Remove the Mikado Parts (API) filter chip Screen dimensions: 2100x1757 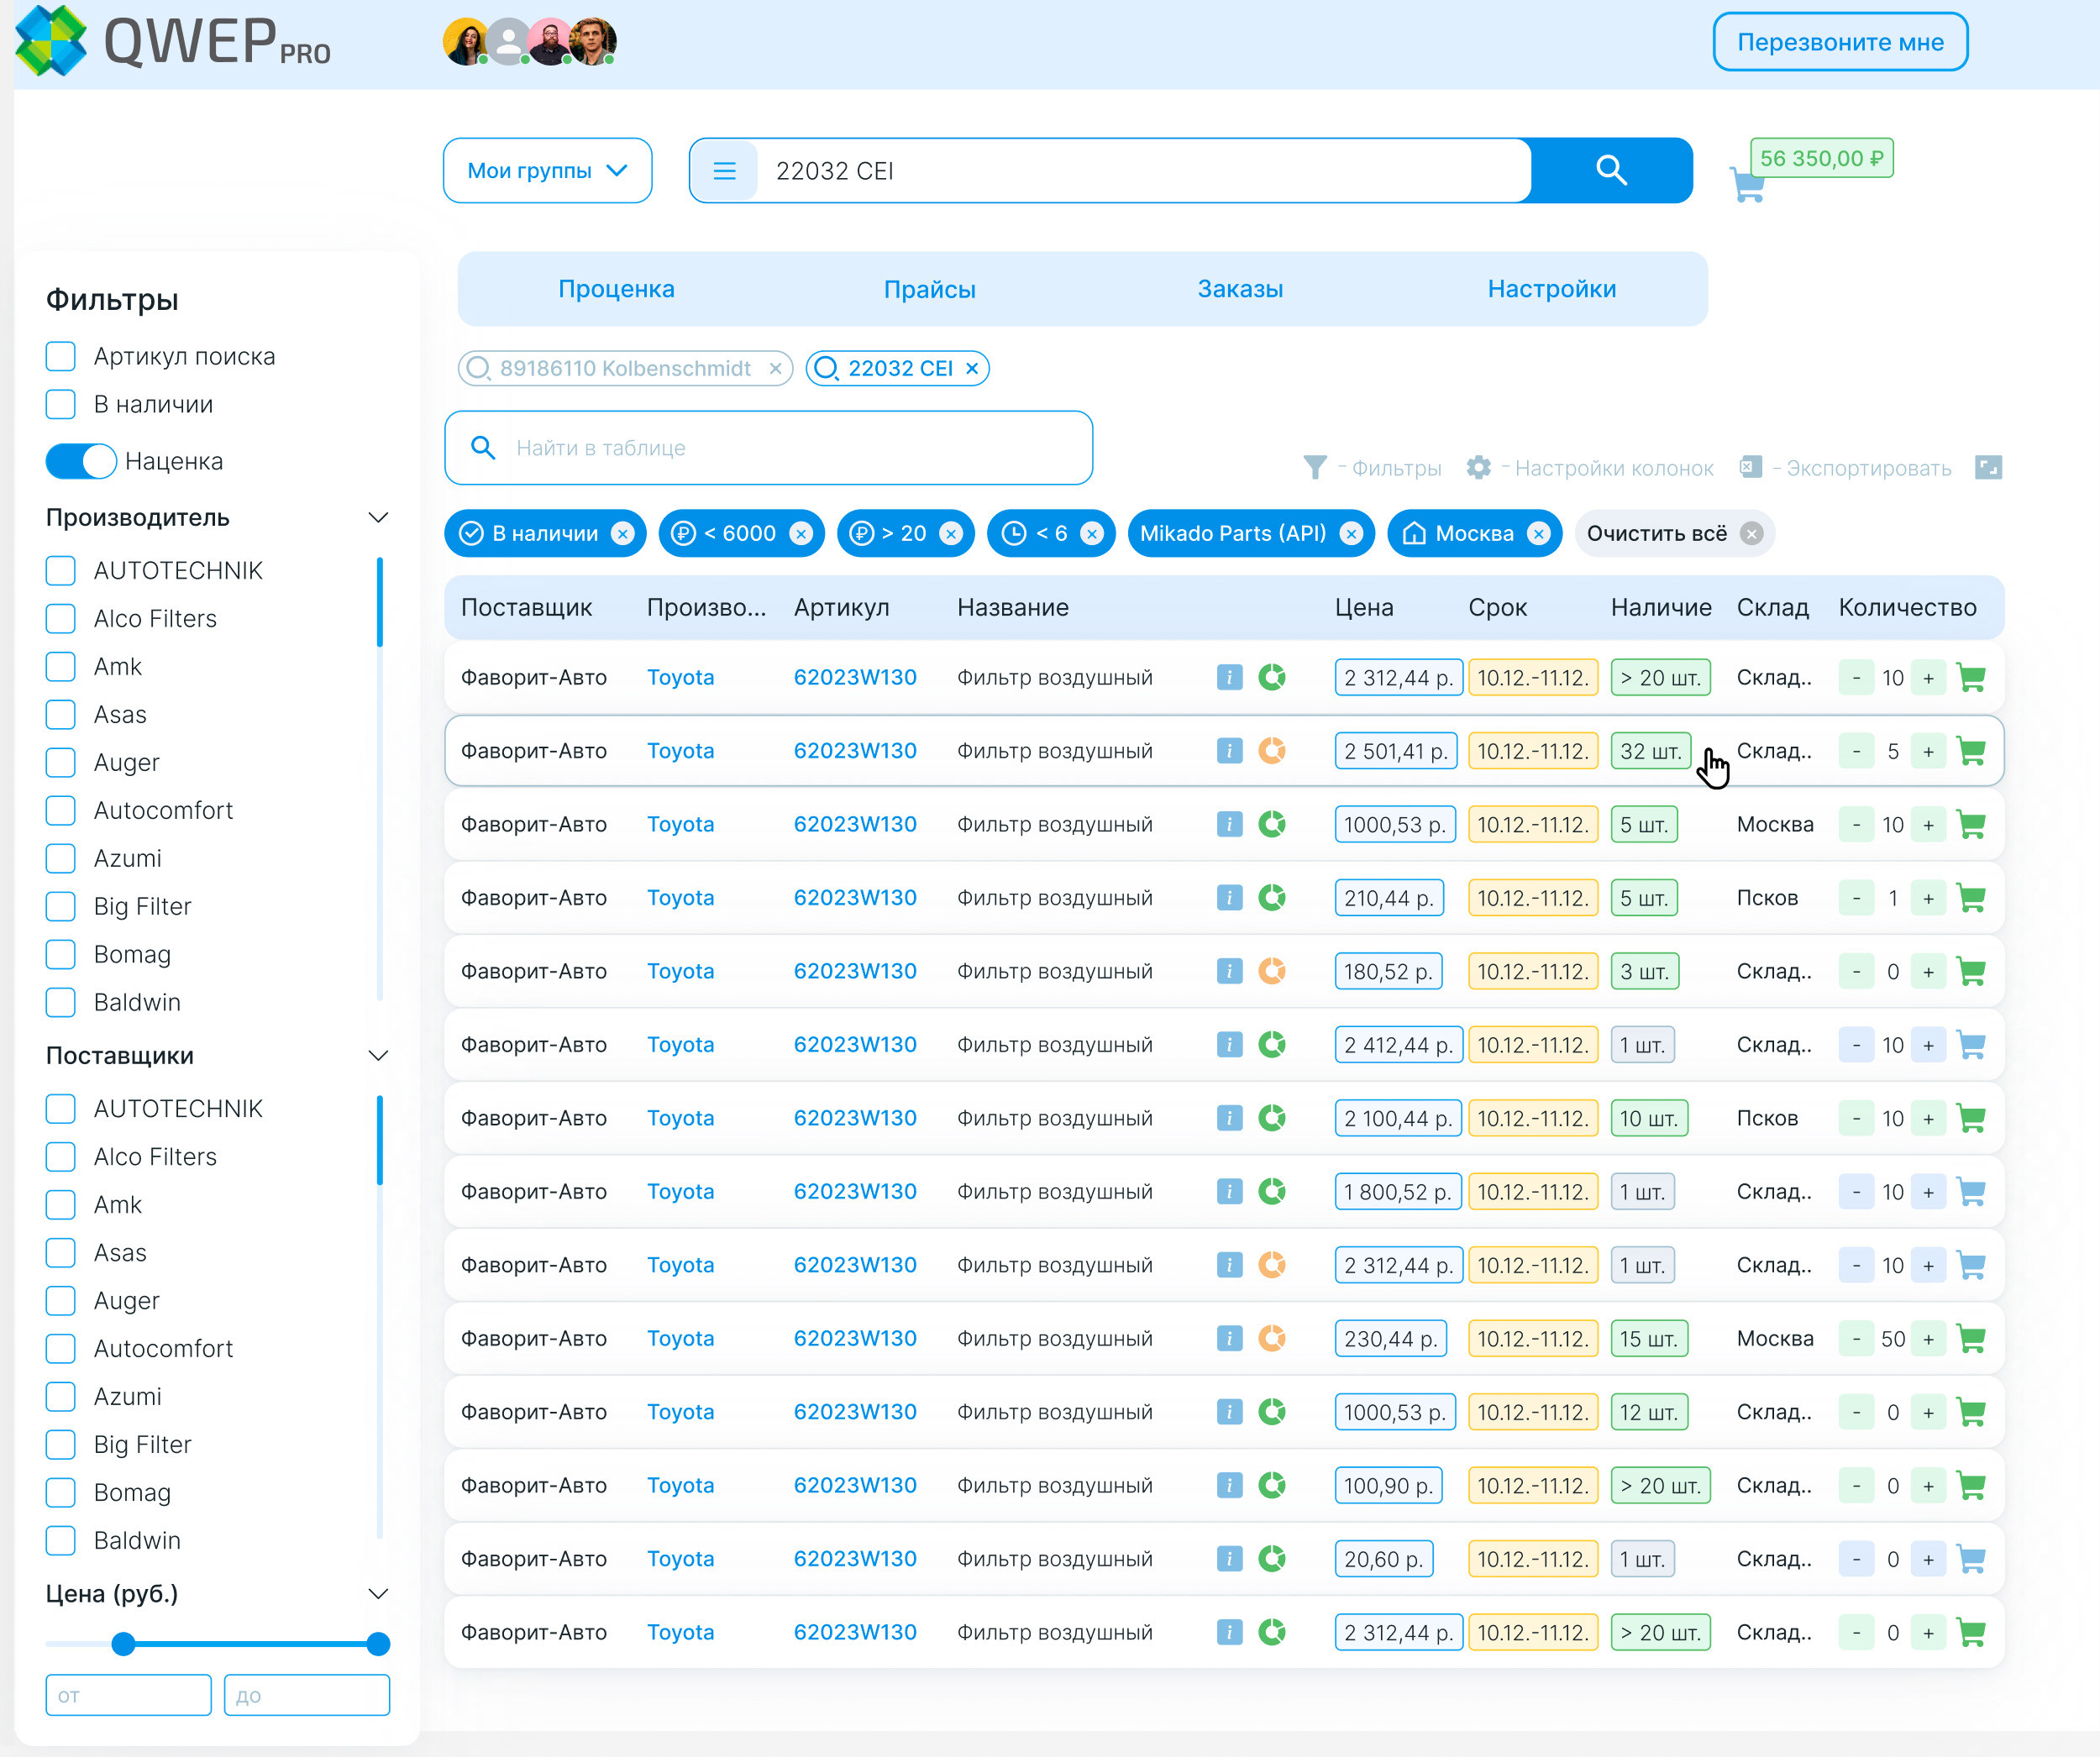pos(1351,533)
